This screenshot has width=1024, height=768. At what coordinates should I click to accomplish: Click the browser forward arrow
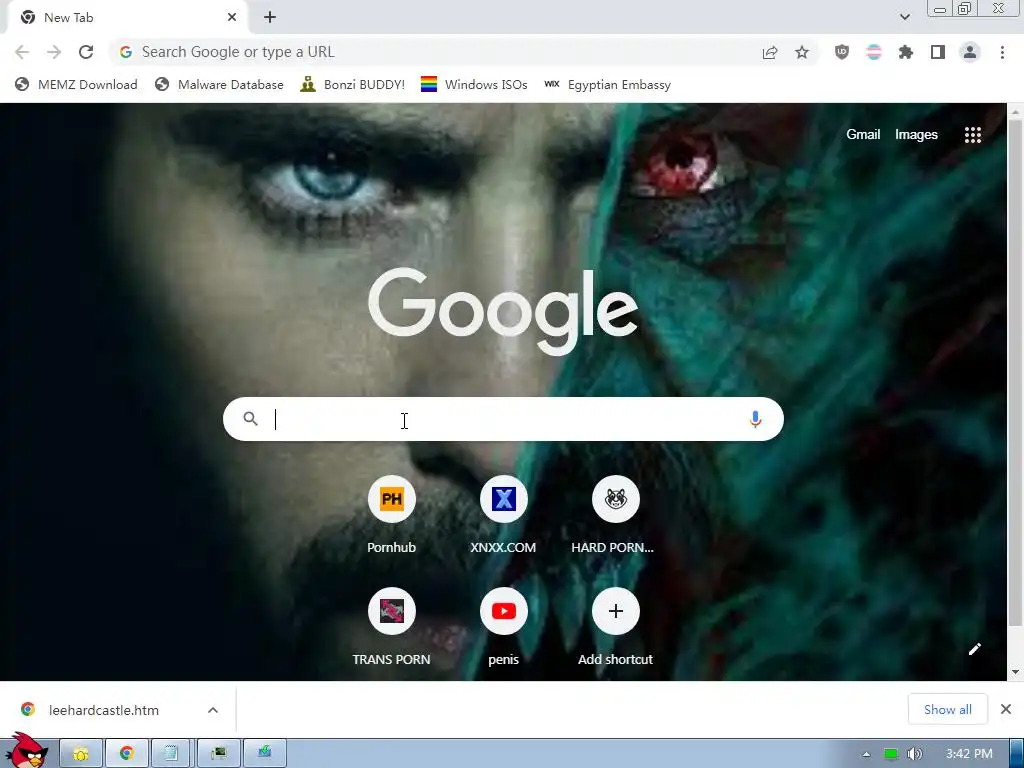pos(54,52)
